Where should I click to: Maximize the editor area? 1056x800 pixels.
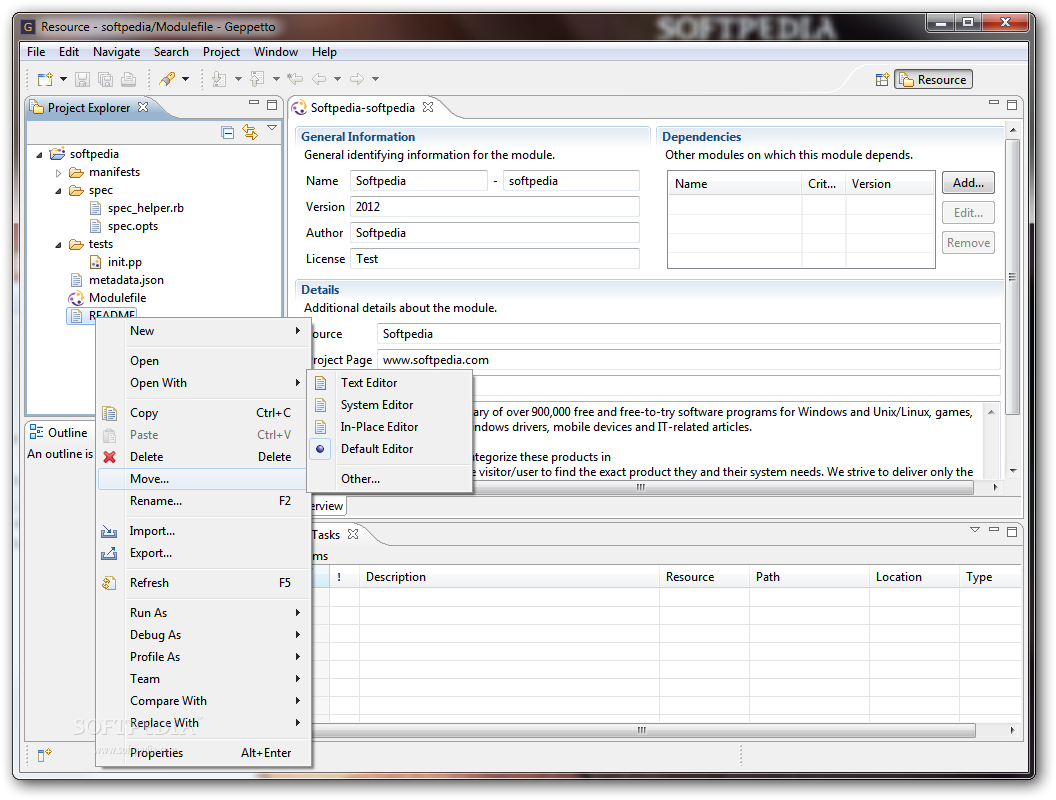1012,104
